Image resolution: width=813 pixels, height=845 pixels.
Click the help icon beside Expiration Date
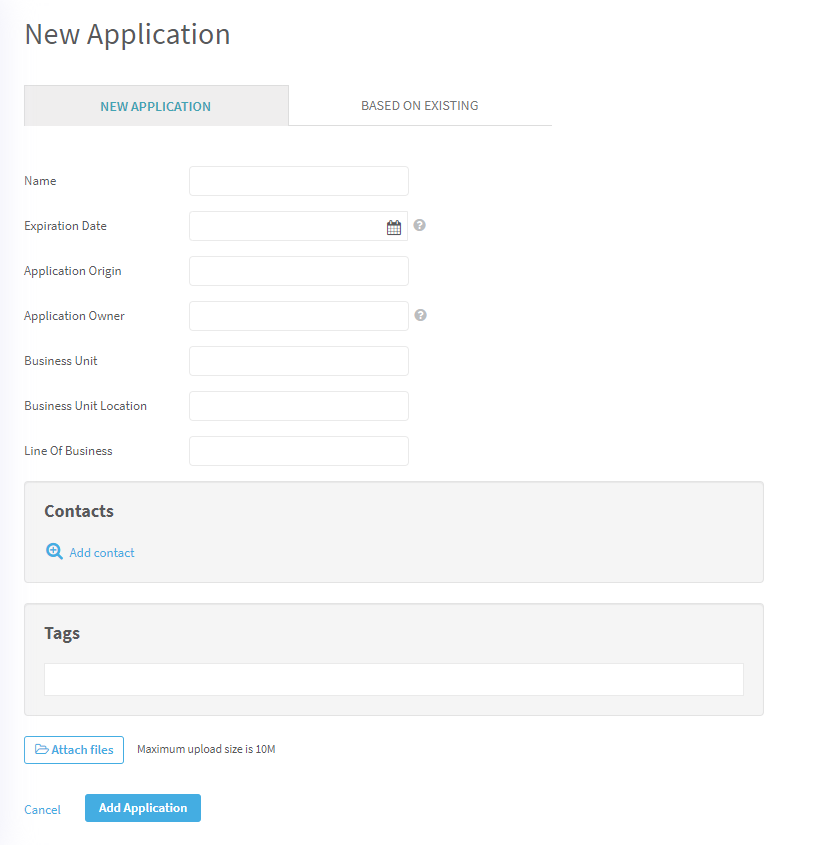click(x=420, y=225)
